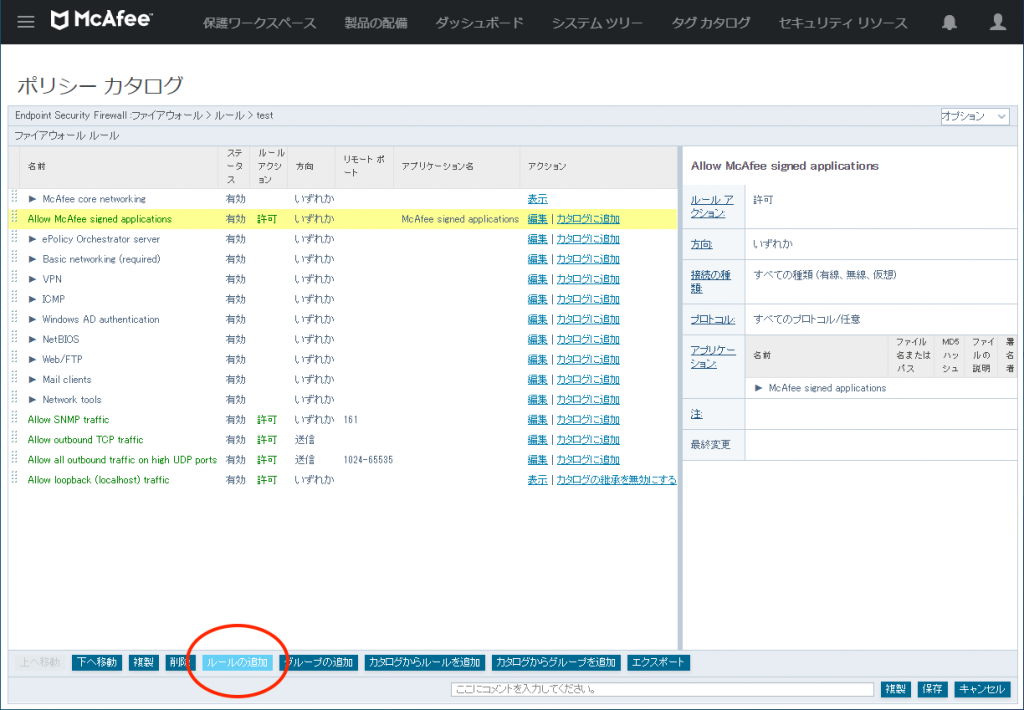
Task: Open the user account icon
Action: pyautogui.click(x=997, y=22)
